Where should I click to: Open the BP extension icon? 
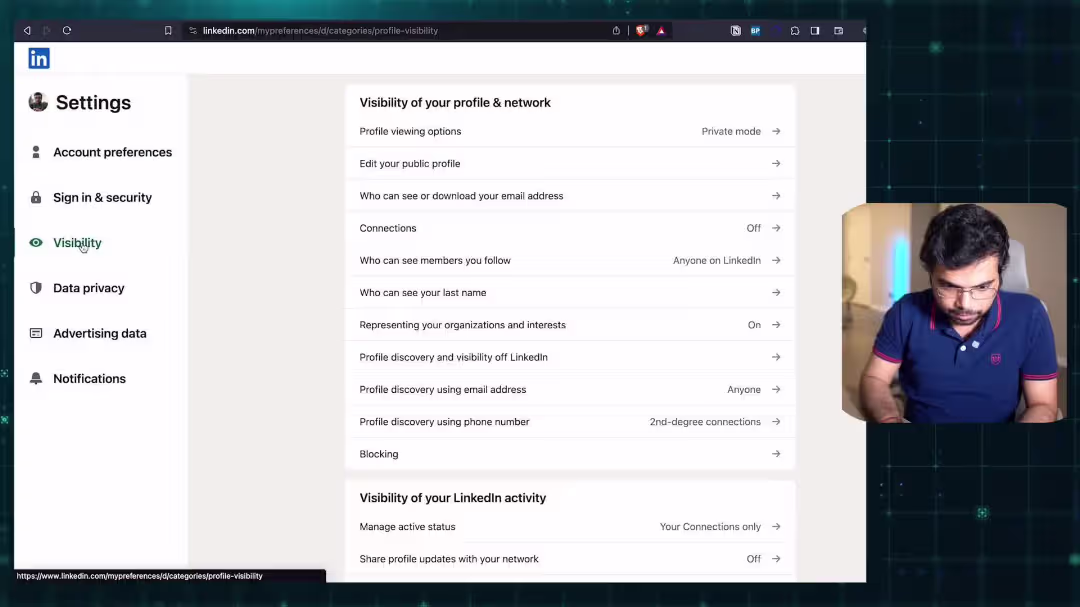(756, 30)
